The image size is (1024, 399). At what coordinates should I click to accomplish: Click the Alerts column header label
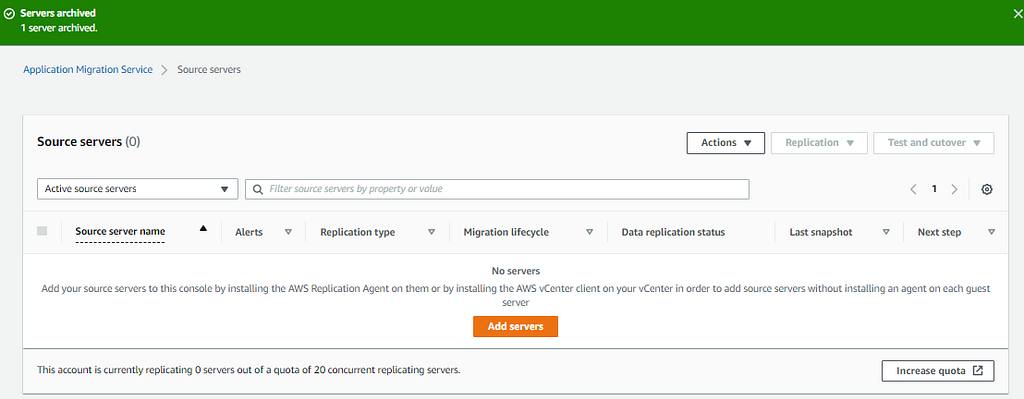click(x=249, y=232)
